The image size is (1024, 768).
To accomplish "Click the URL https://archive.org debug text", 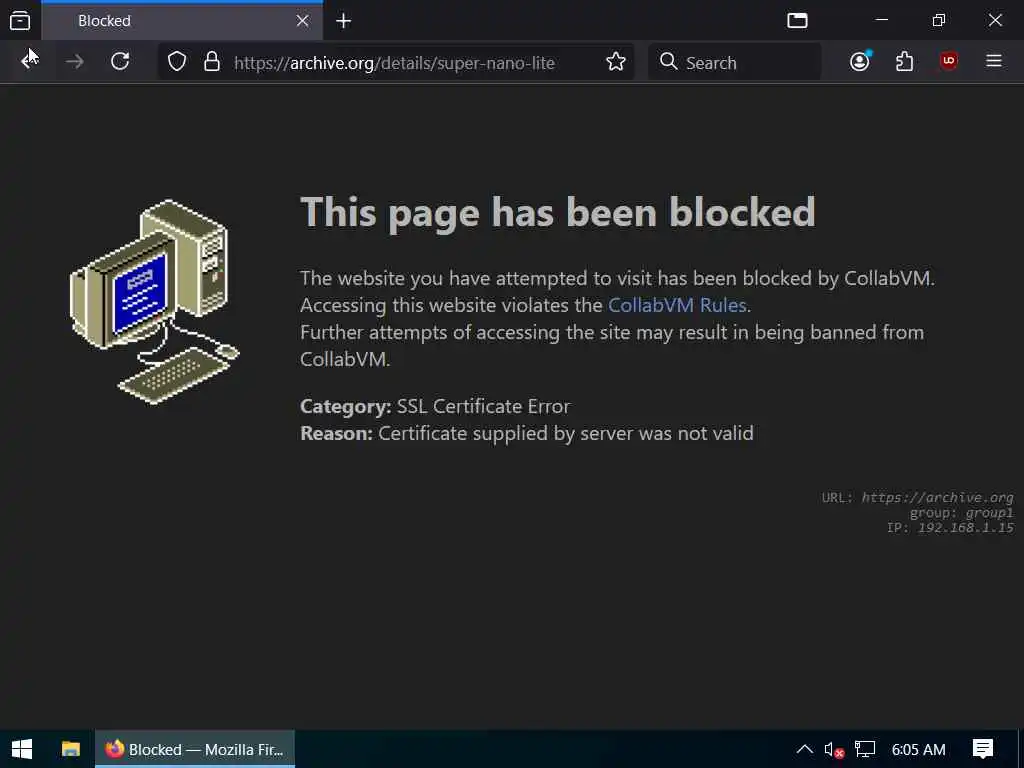I will point(918,498).
